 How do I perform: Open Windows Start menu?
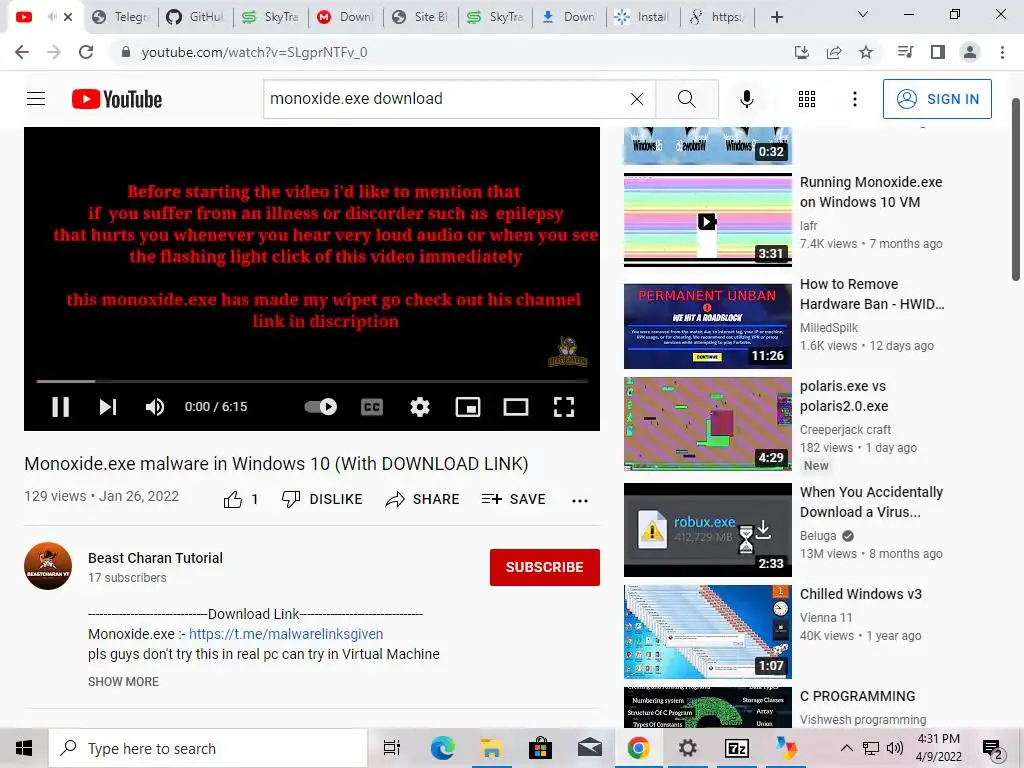(24, 748)
